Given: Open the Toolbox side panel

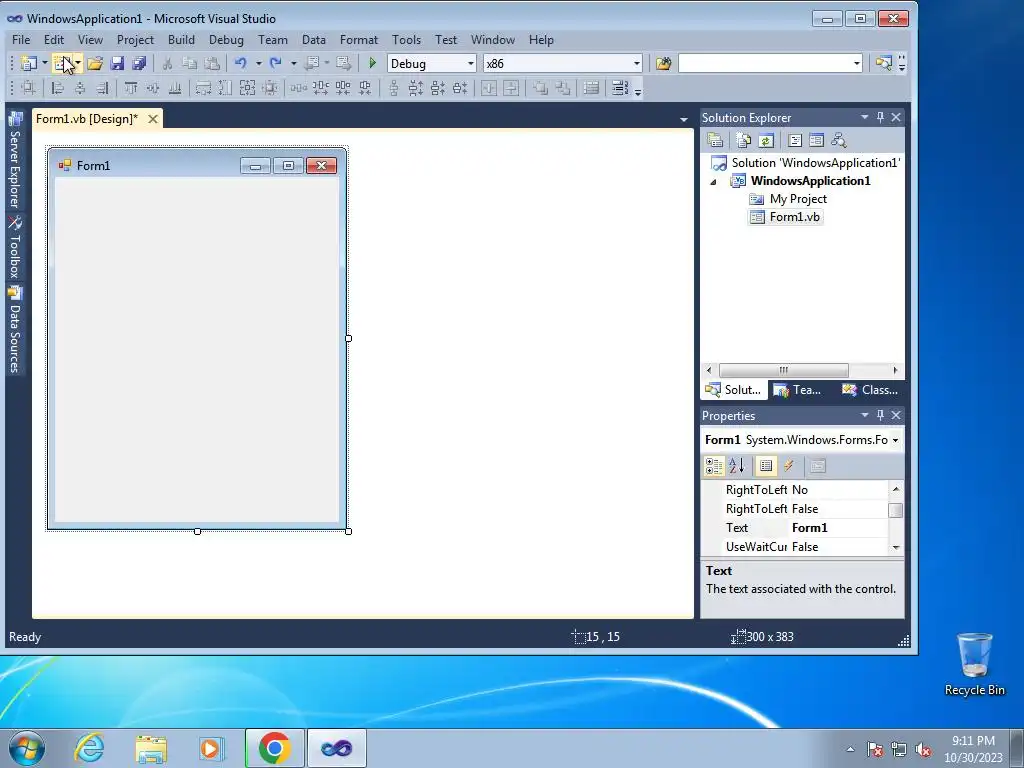Looking at the screenshot, I should click(x=14, y=248).
